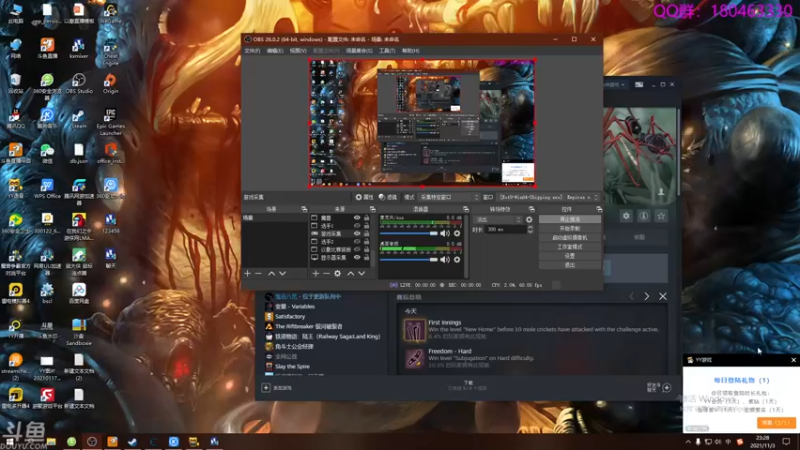Open 滤镜 filters for the selected source
This screenshot has width=800, height=450.
point(388,197)
